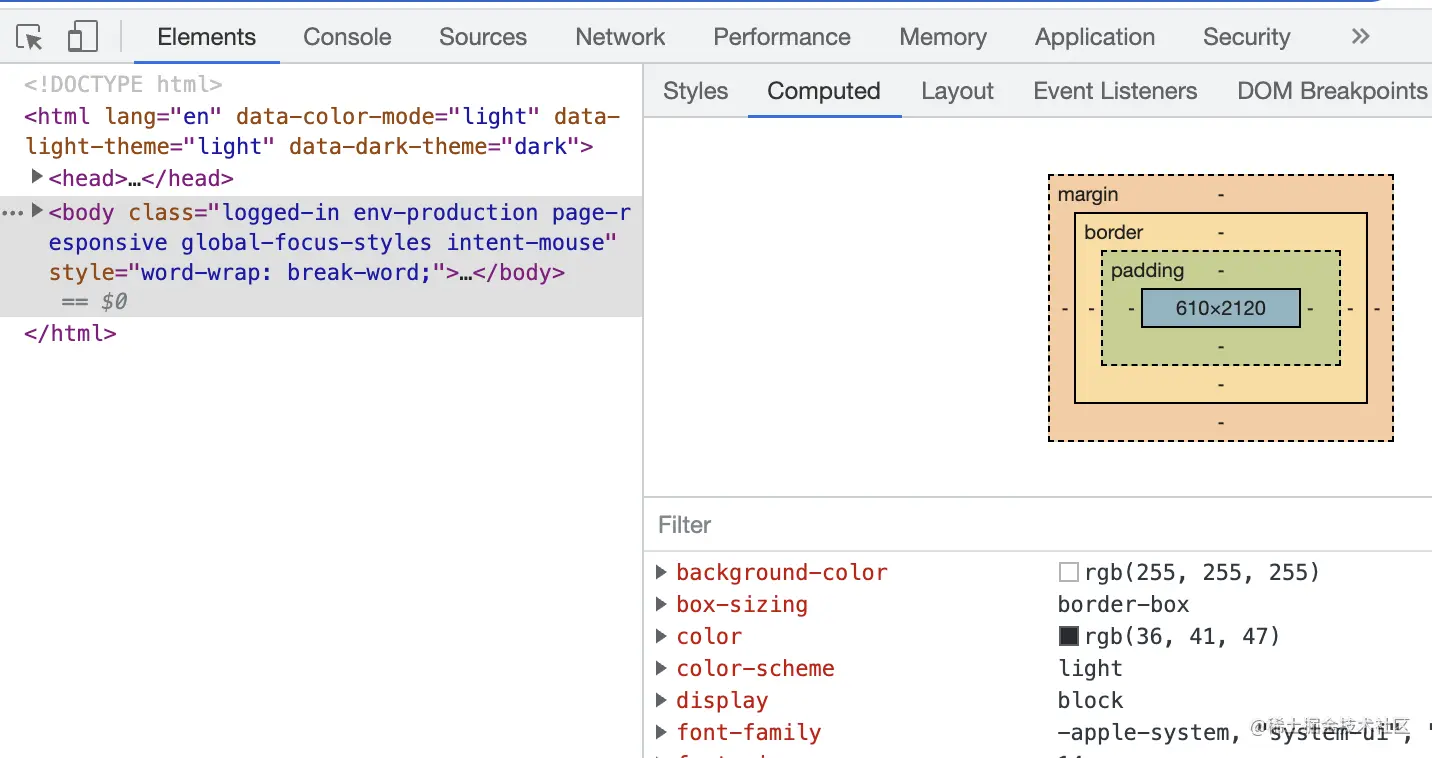Expand the background-color computed property
1432x758 pixels.
[x=661, y=572]
